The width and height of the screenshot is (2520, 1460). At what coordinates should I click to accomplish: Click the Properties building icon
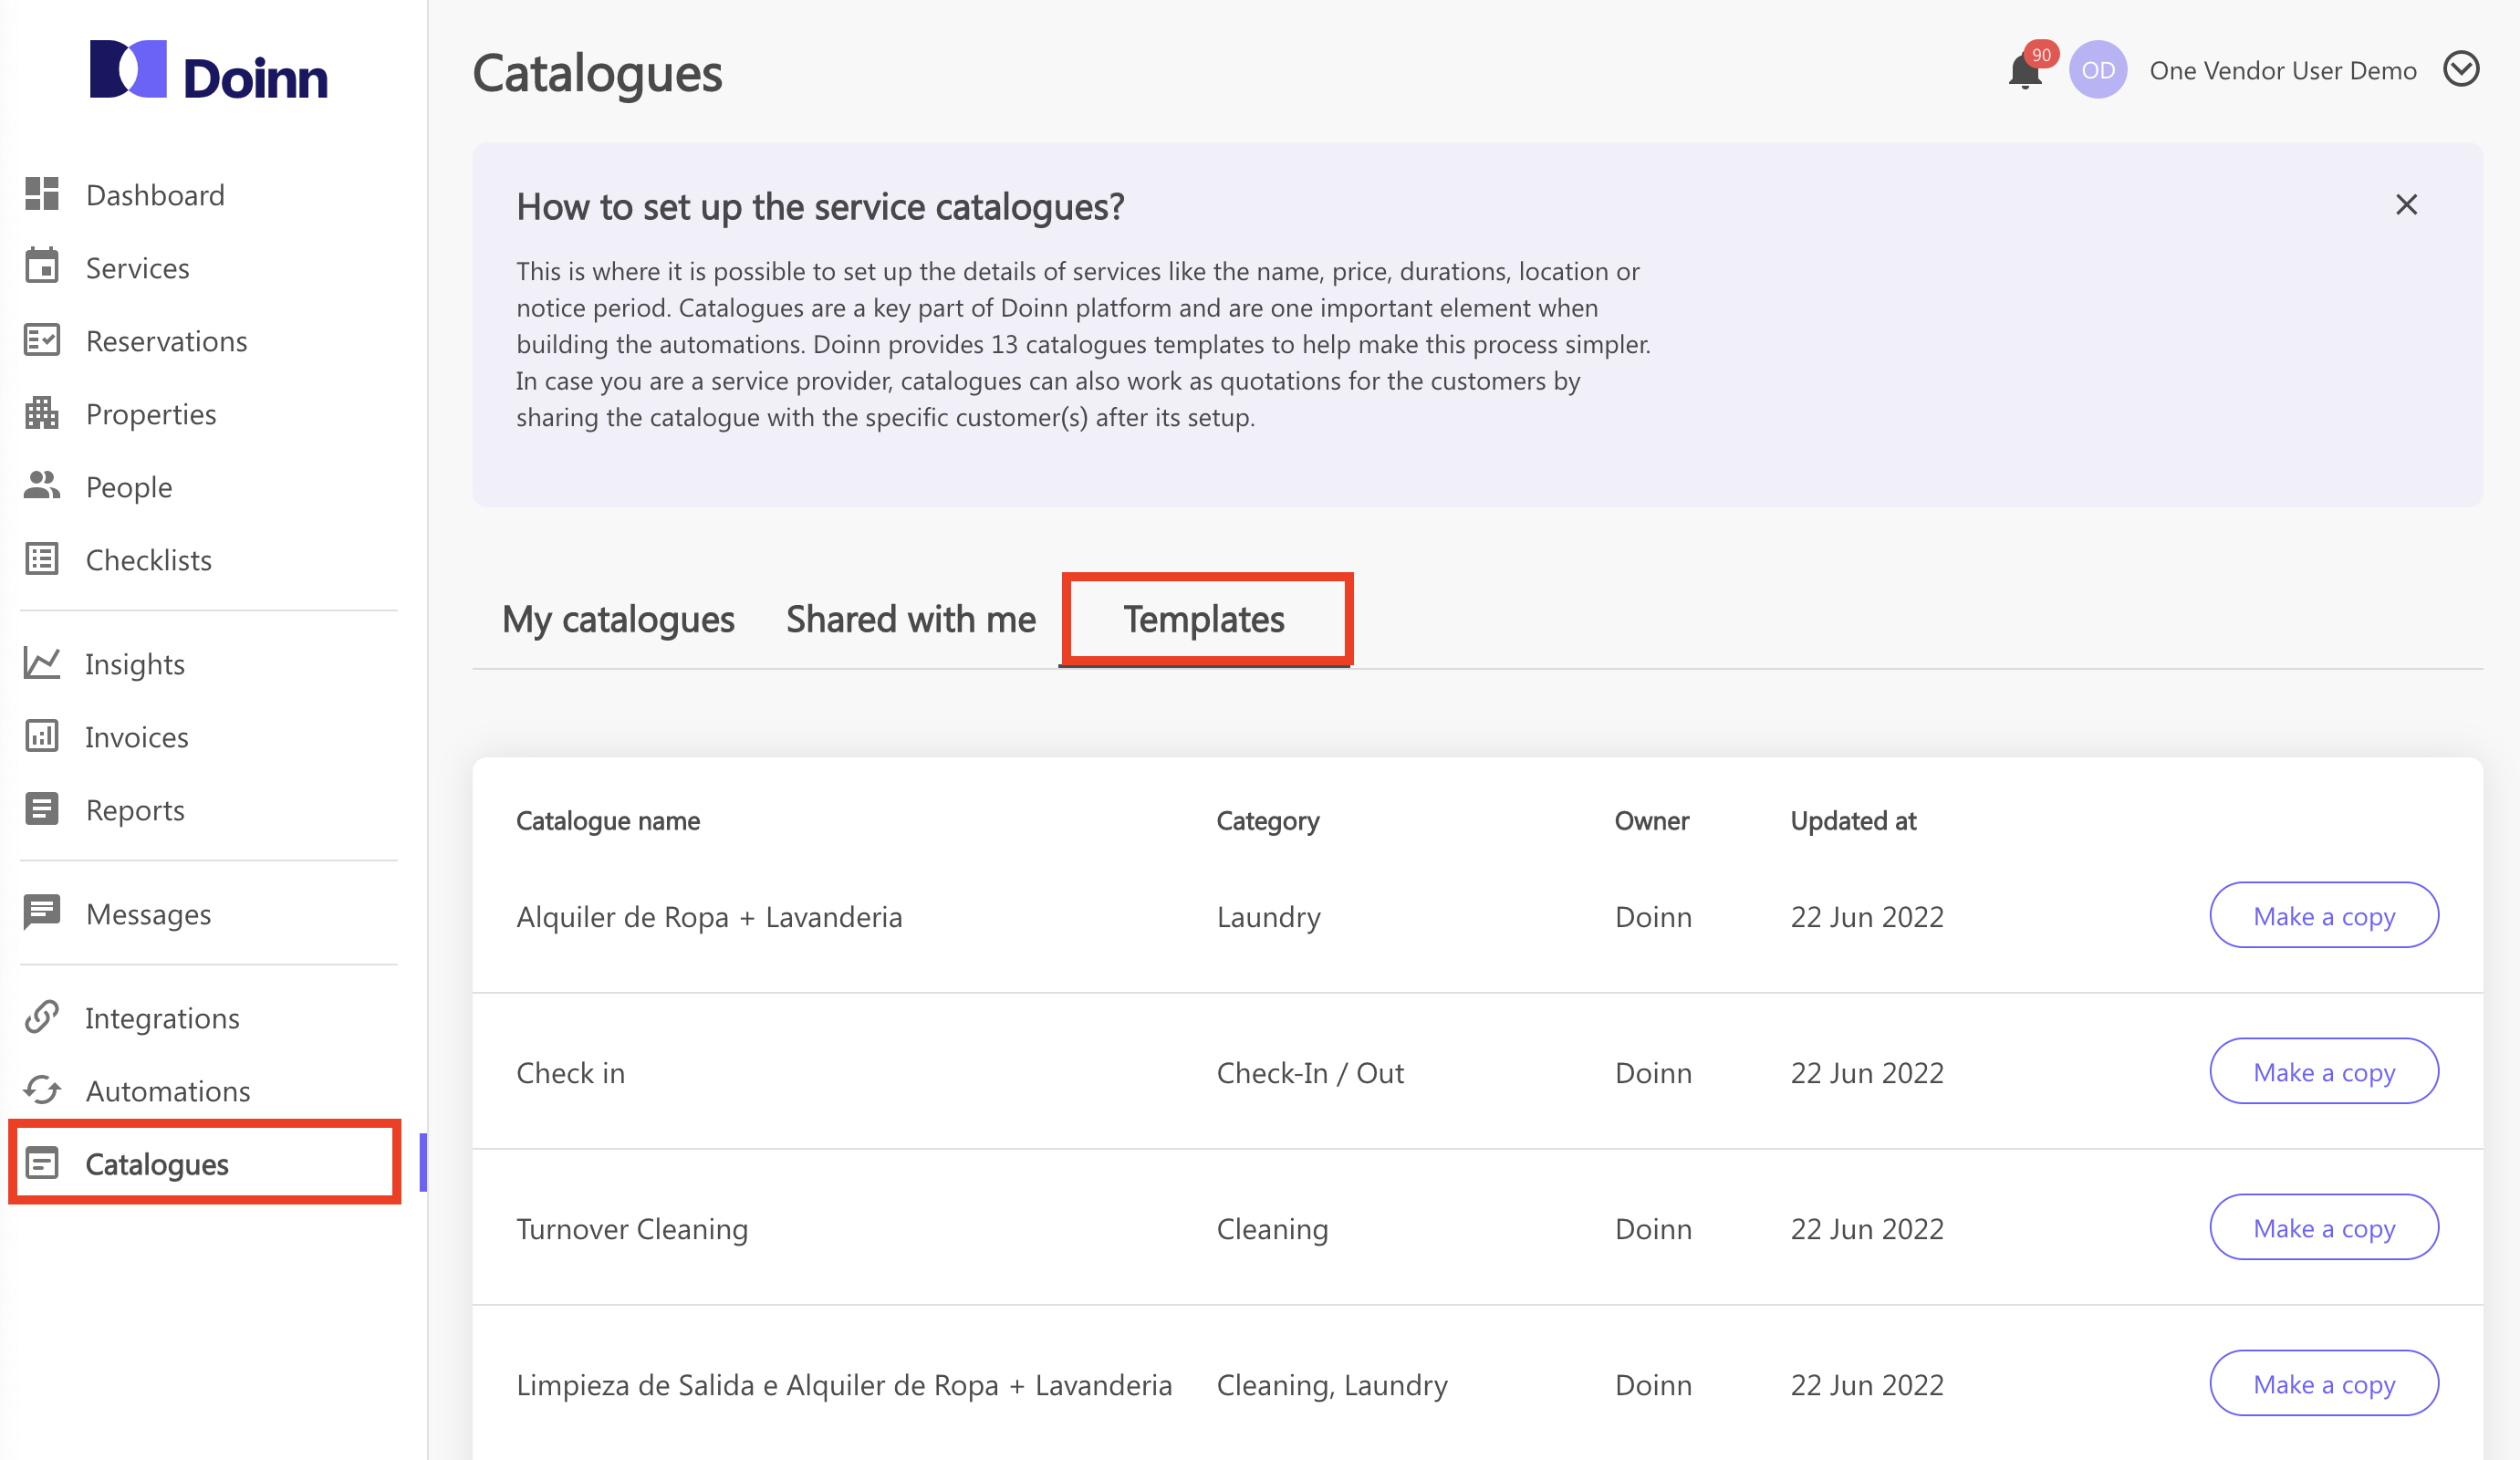[42, 413]
